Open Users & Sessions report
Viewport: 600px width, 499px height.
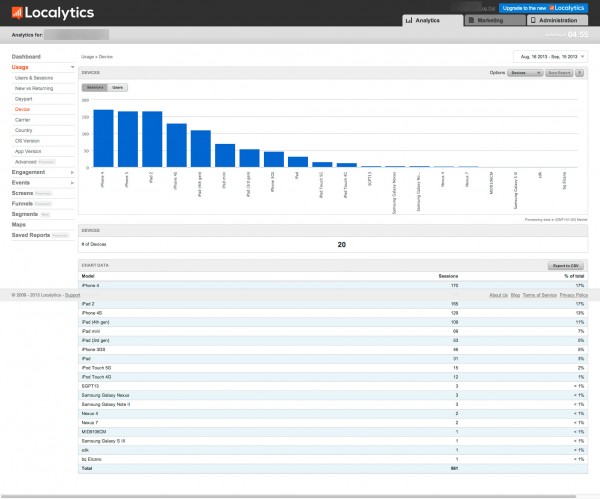click(34, 78)
